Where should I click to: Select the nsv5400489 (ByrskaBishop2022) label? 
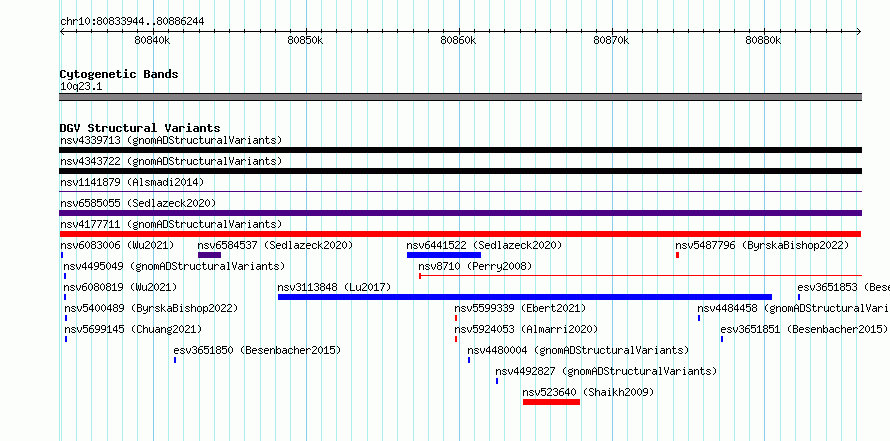[151, 308]
